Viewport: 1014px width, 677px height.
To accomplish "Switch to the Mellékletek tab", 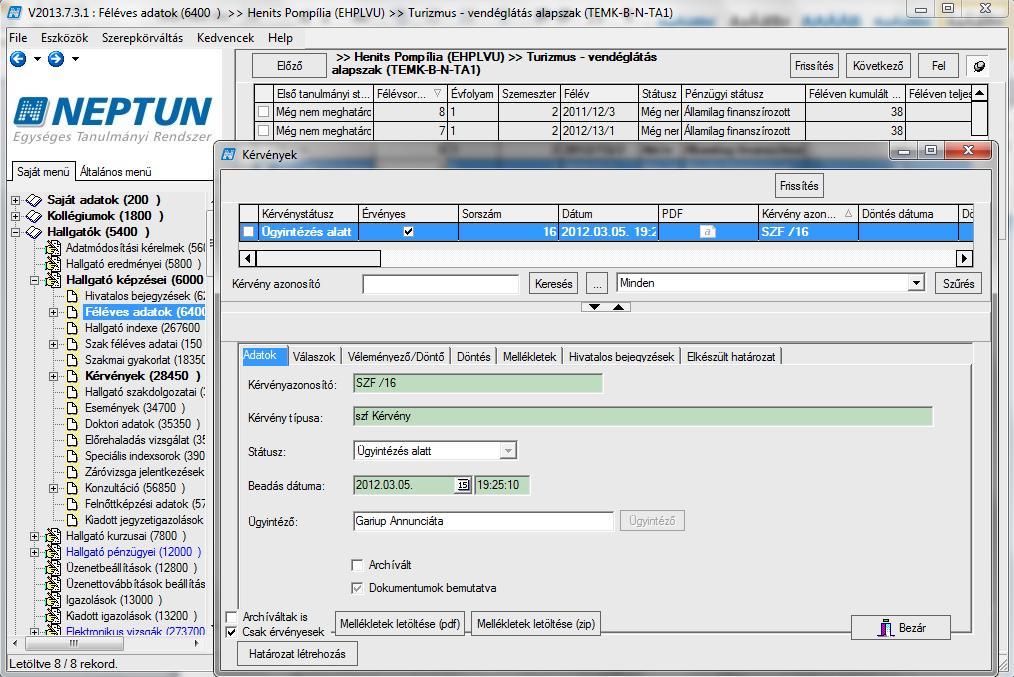I will (530, 357).
